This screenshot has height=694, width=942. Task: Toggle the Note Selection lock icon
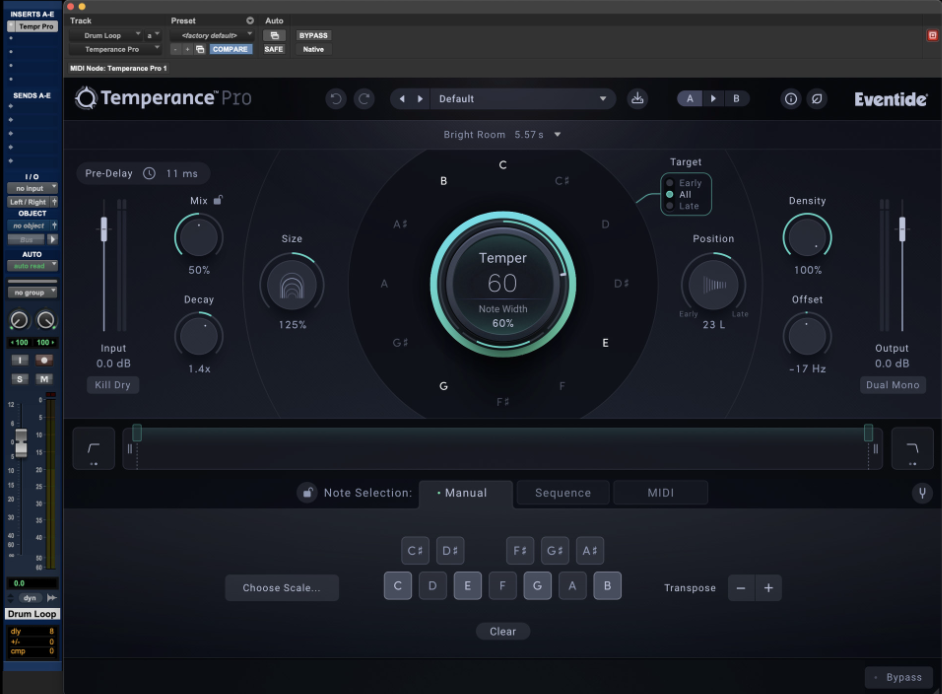[307, 493]
